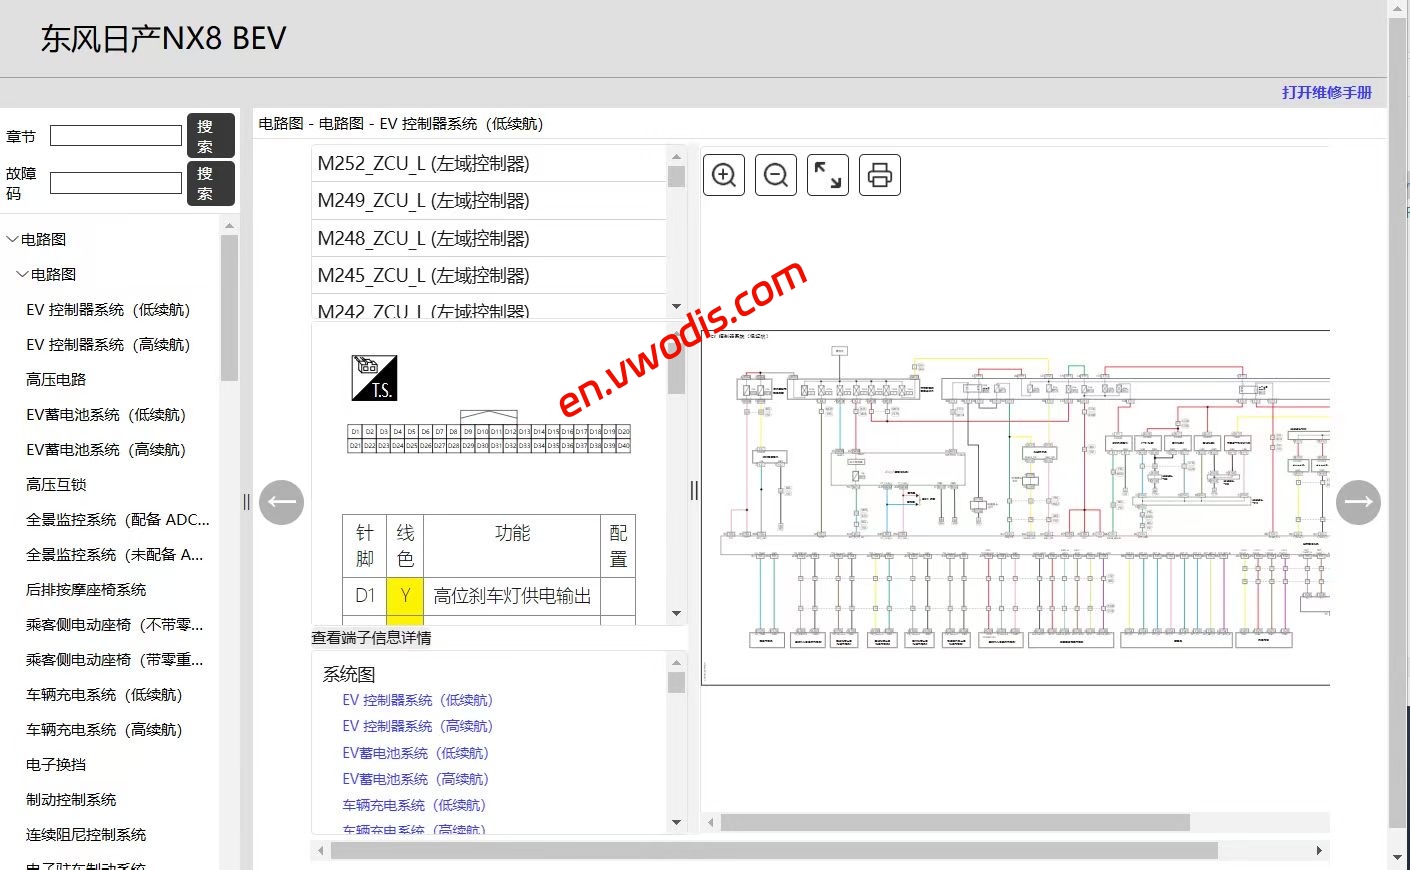Click the right next-page circle arrow
This screenshot has width=1410, height=870.
[1358, 502]
